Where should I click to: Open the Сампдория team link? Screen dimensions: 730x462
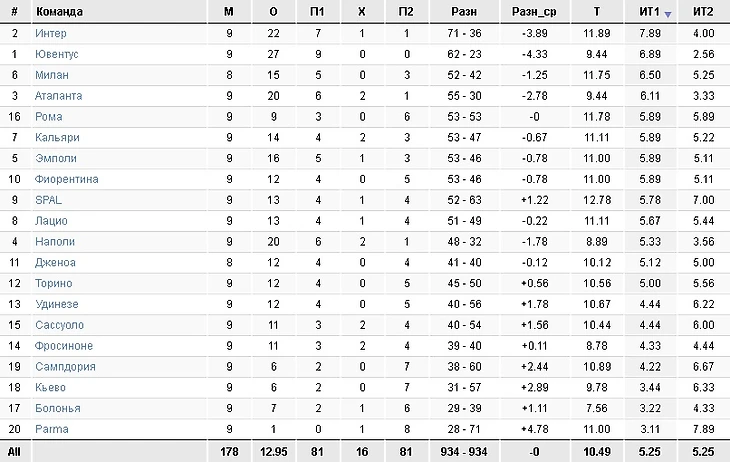[62, 366]
